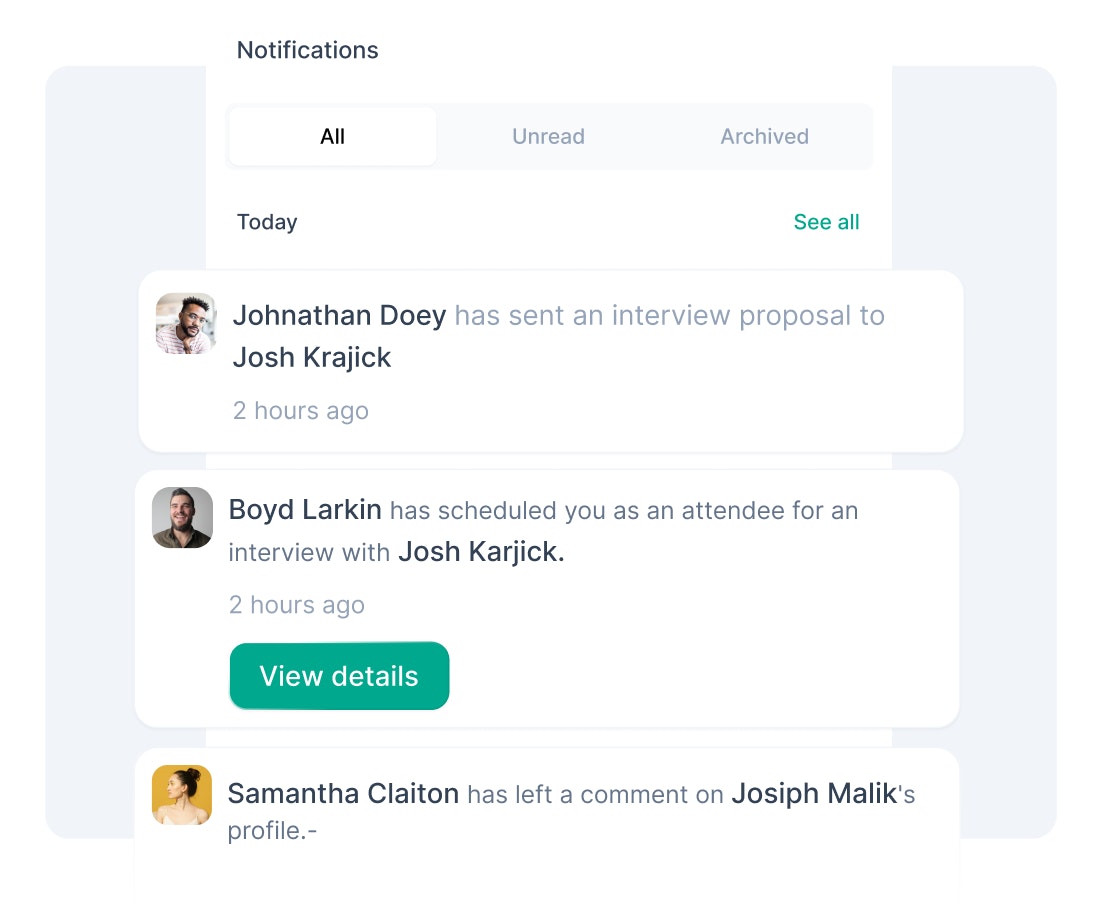This screenshot has width=1098, height=917.
Task: Select Boyd Larkin's avatar picture
Action: click(x=182, y=517)
